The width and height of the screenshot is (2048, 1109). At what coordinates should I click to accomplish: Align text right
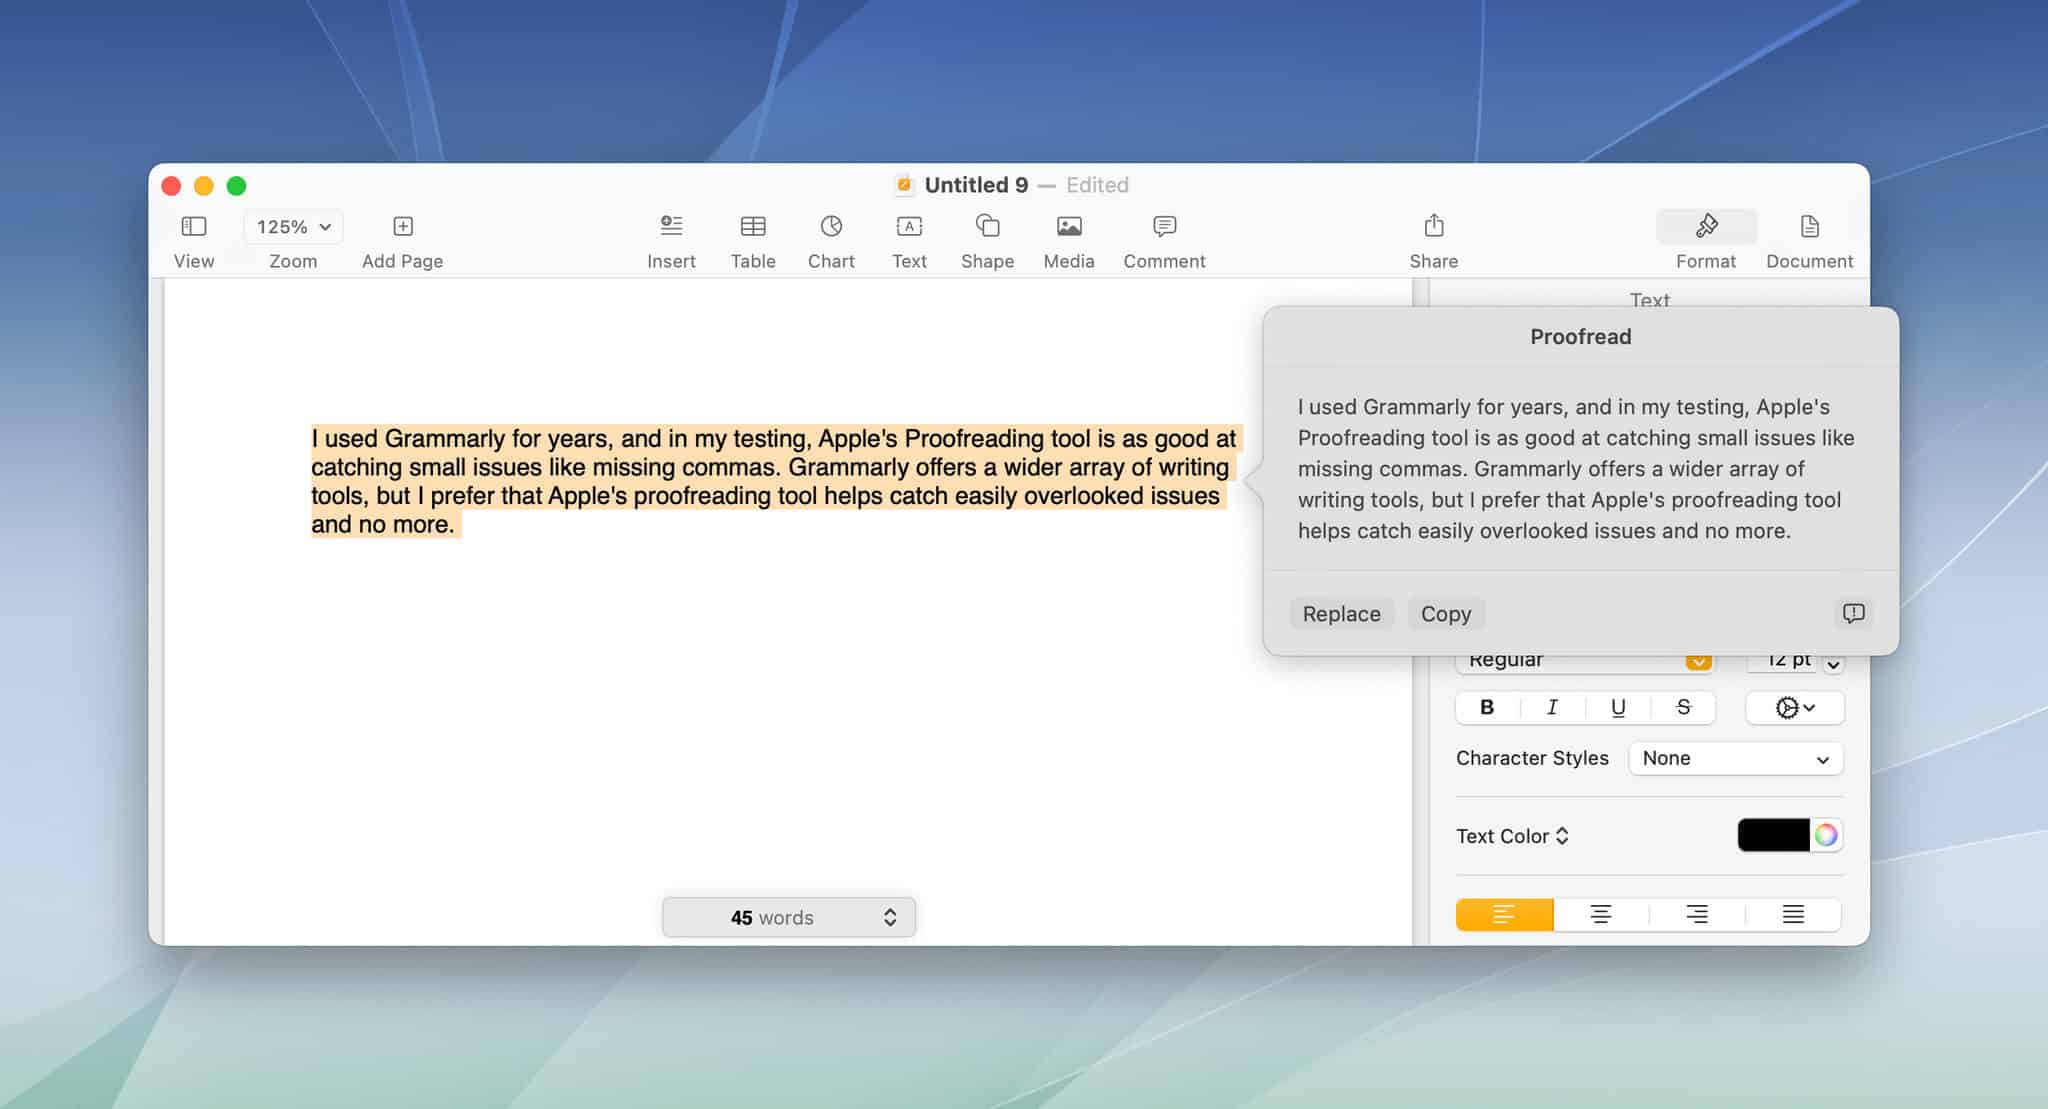(1697, 914)
